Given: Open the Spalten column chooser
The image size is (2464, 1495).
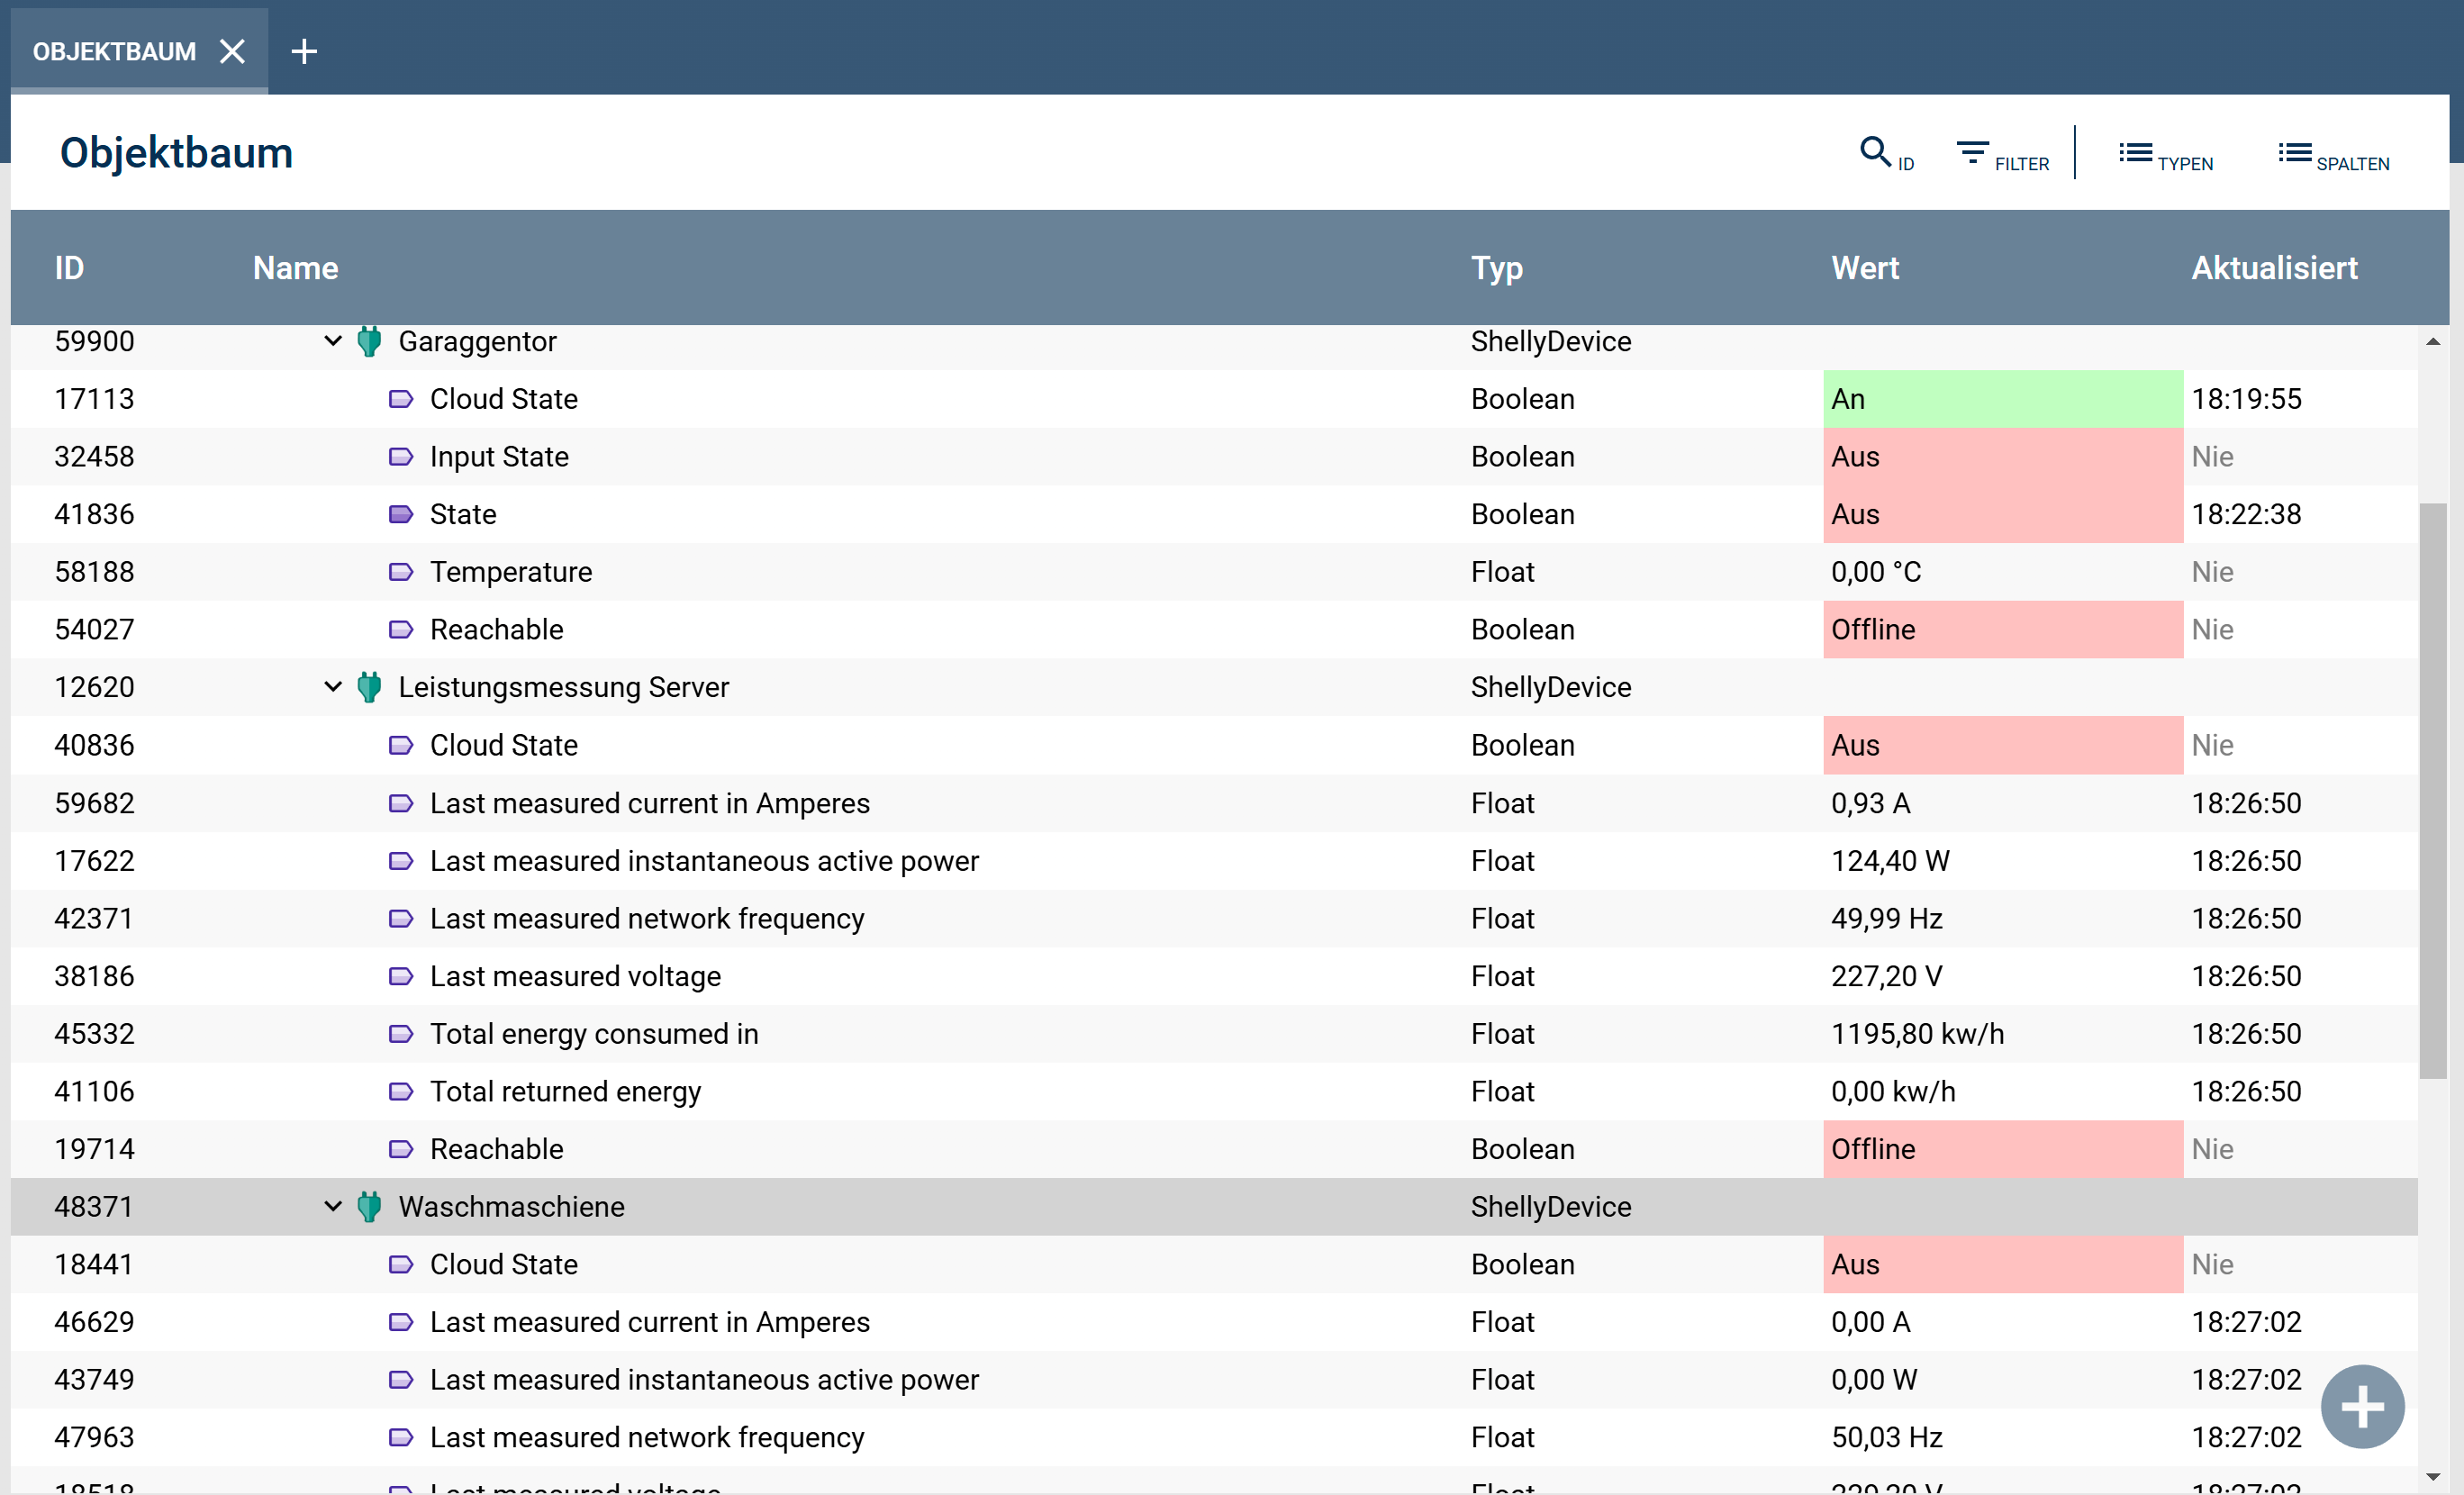Looking at the screenshot, I should point(2295,153).
